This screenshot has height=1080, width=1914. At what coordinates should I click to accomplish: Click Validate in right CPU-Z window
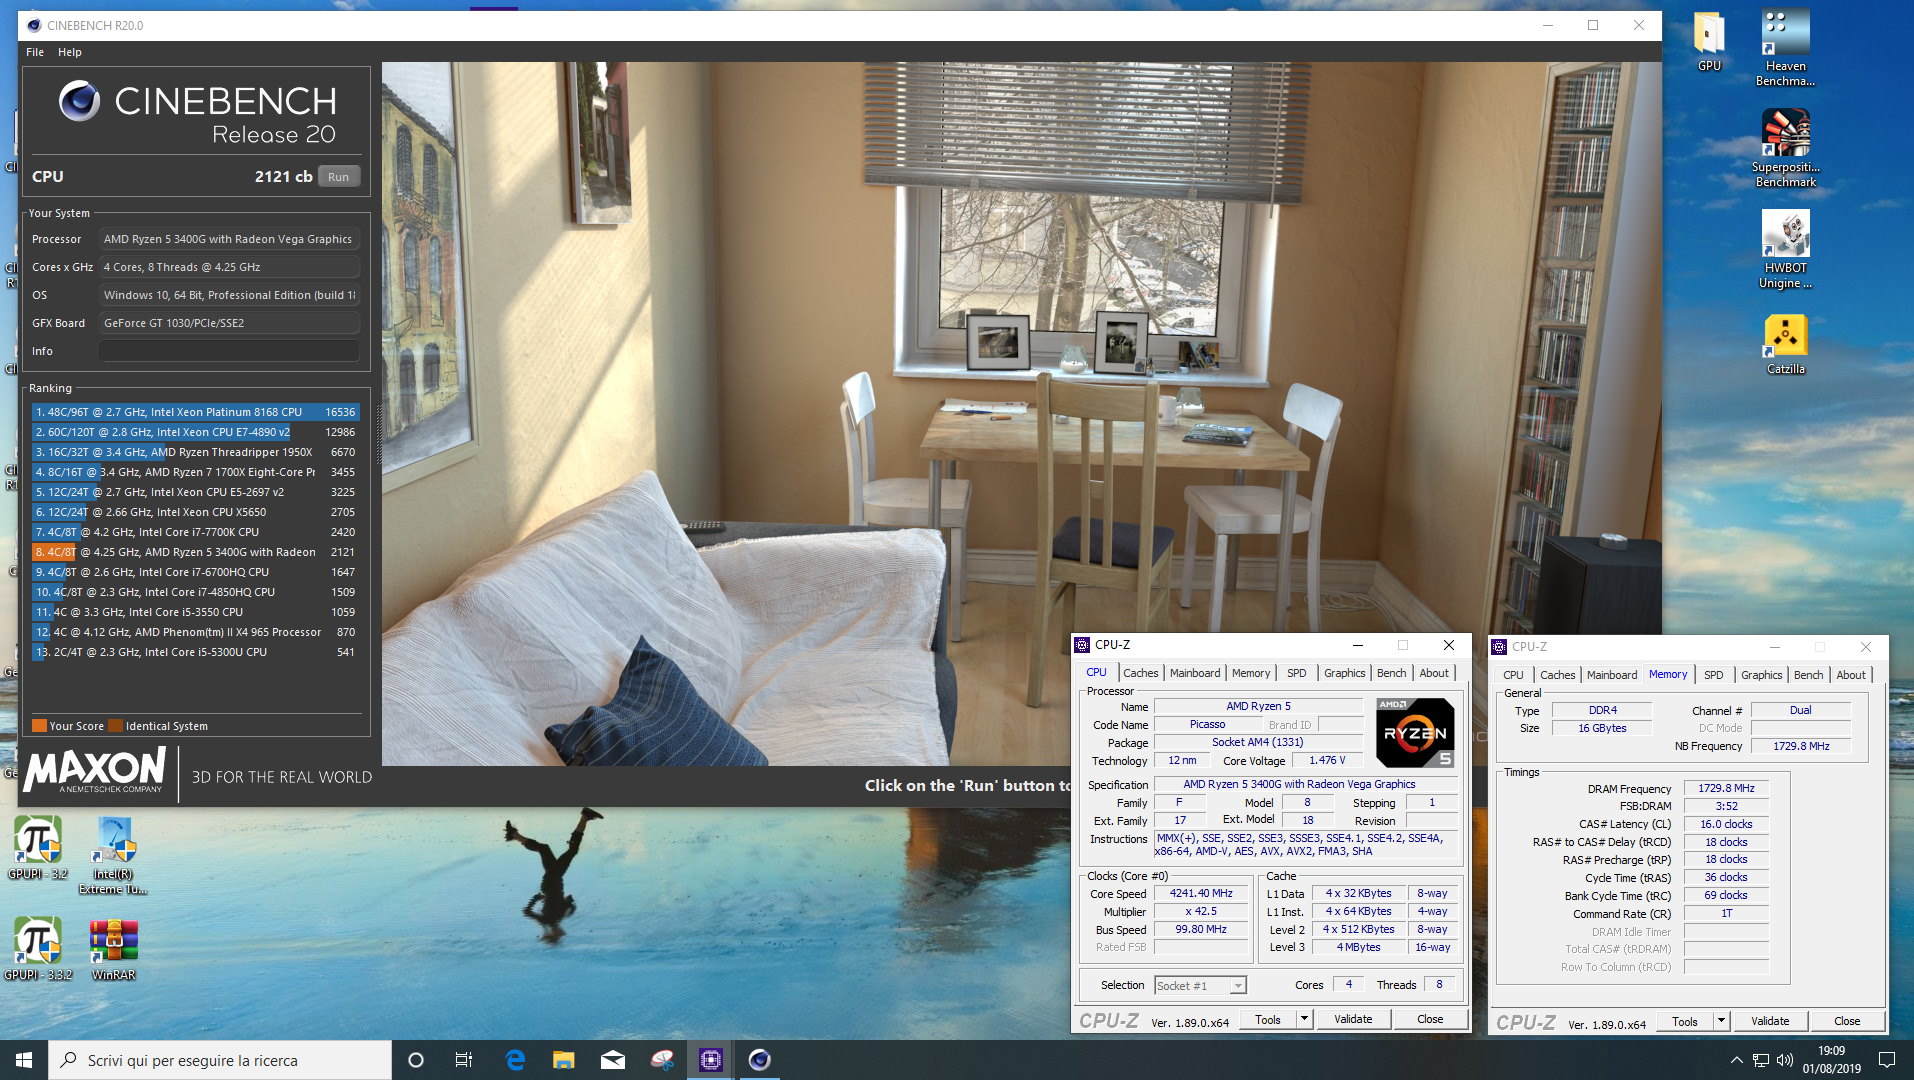tap(1770, 1021)
